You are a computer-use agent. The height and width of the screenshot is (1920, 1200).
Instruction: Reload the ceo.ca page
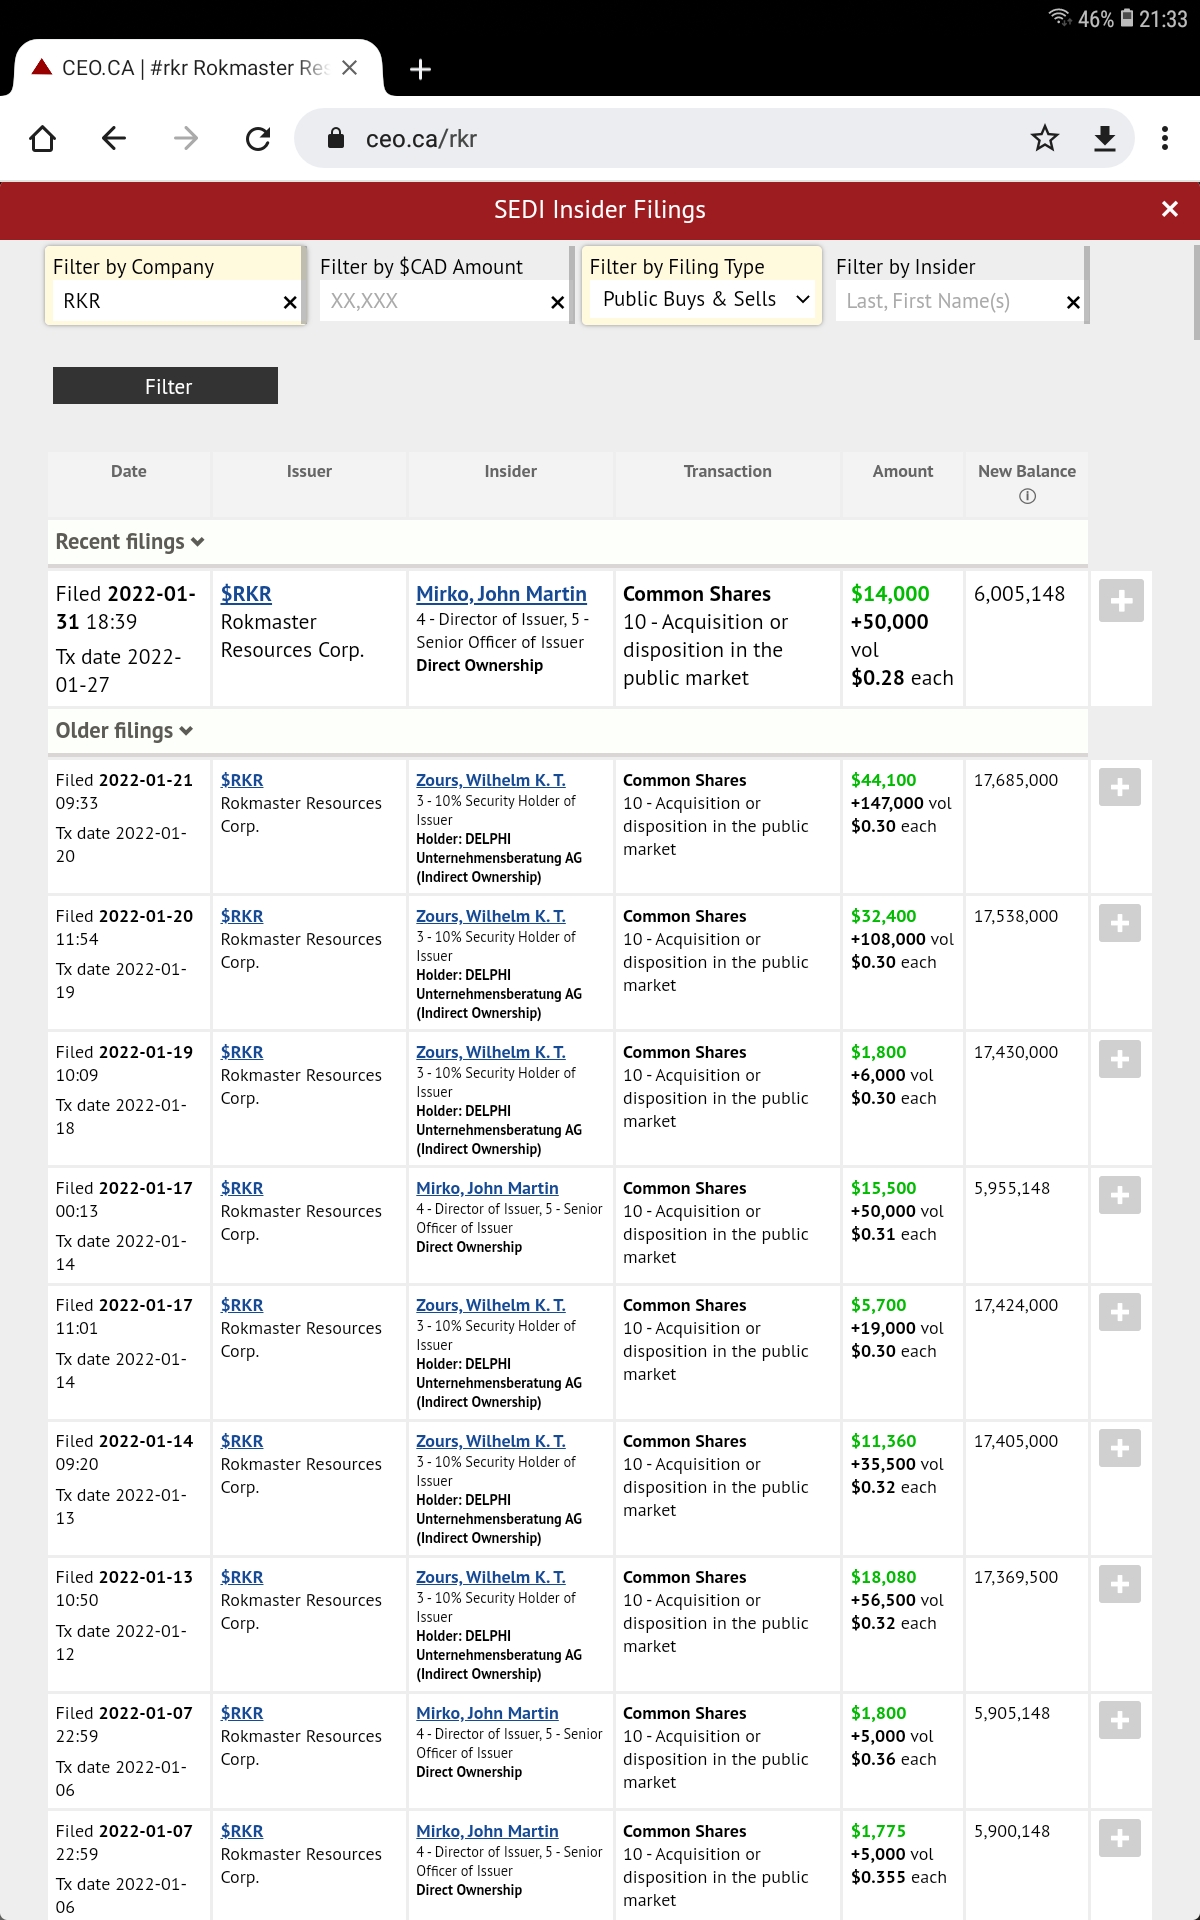pos(258,138)
